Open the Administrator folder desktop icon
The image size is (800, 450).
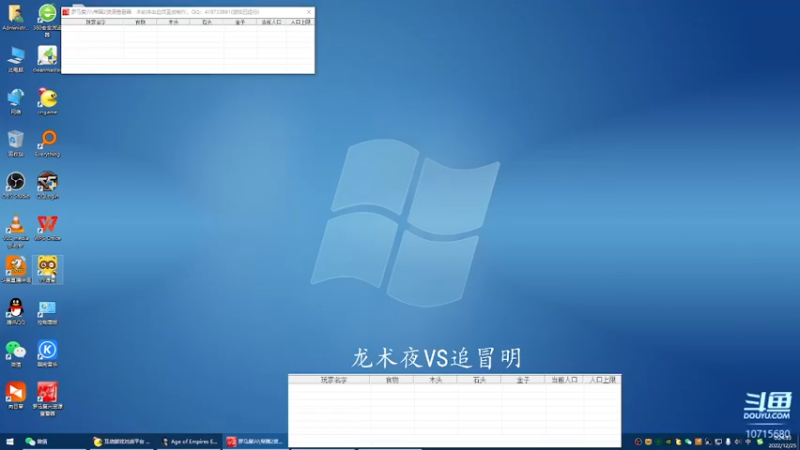click(15, 17)
